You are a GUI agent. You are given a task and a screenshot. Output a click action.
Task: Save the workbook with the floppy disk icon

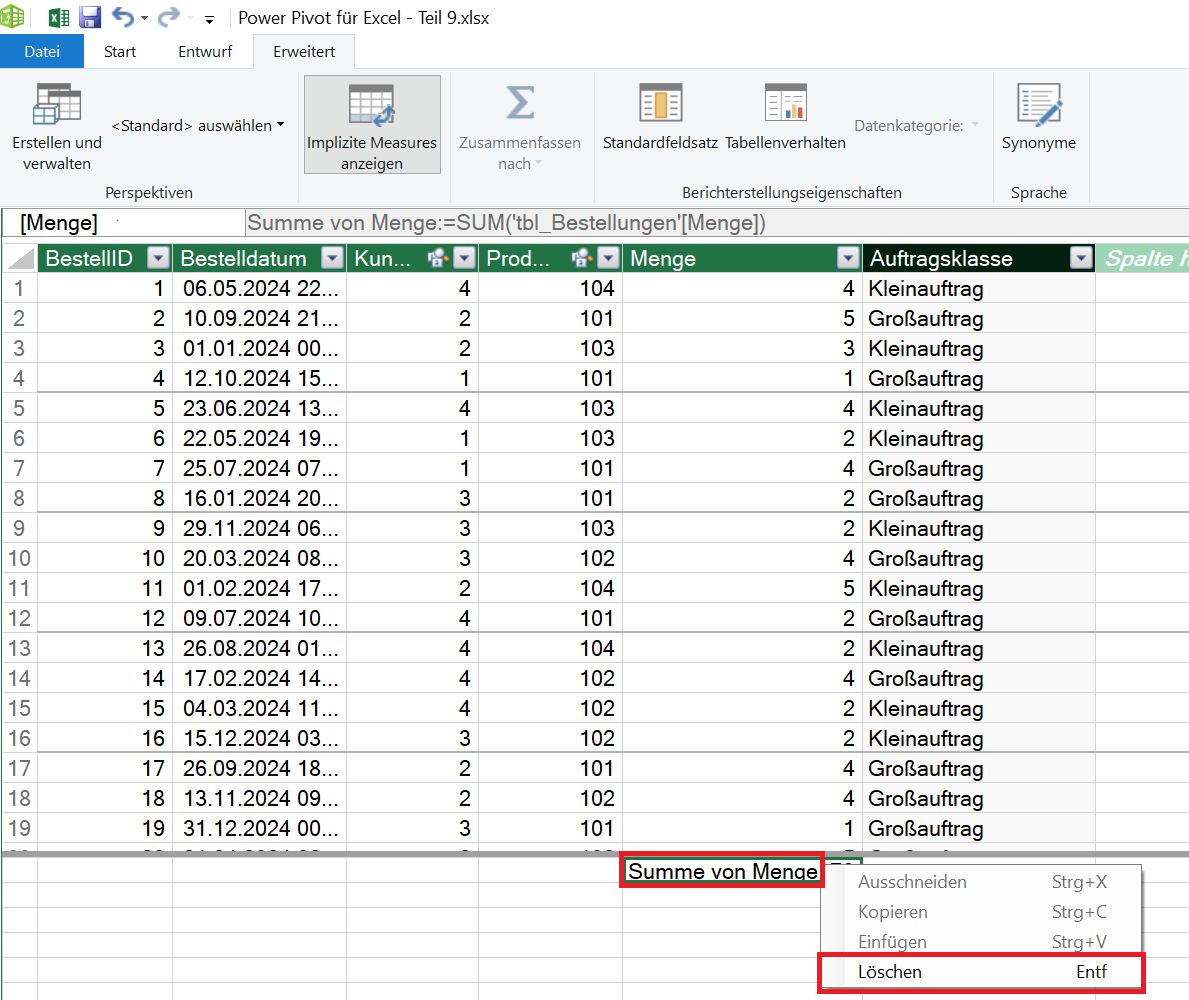pyautogui.click(x=90, y=17)
